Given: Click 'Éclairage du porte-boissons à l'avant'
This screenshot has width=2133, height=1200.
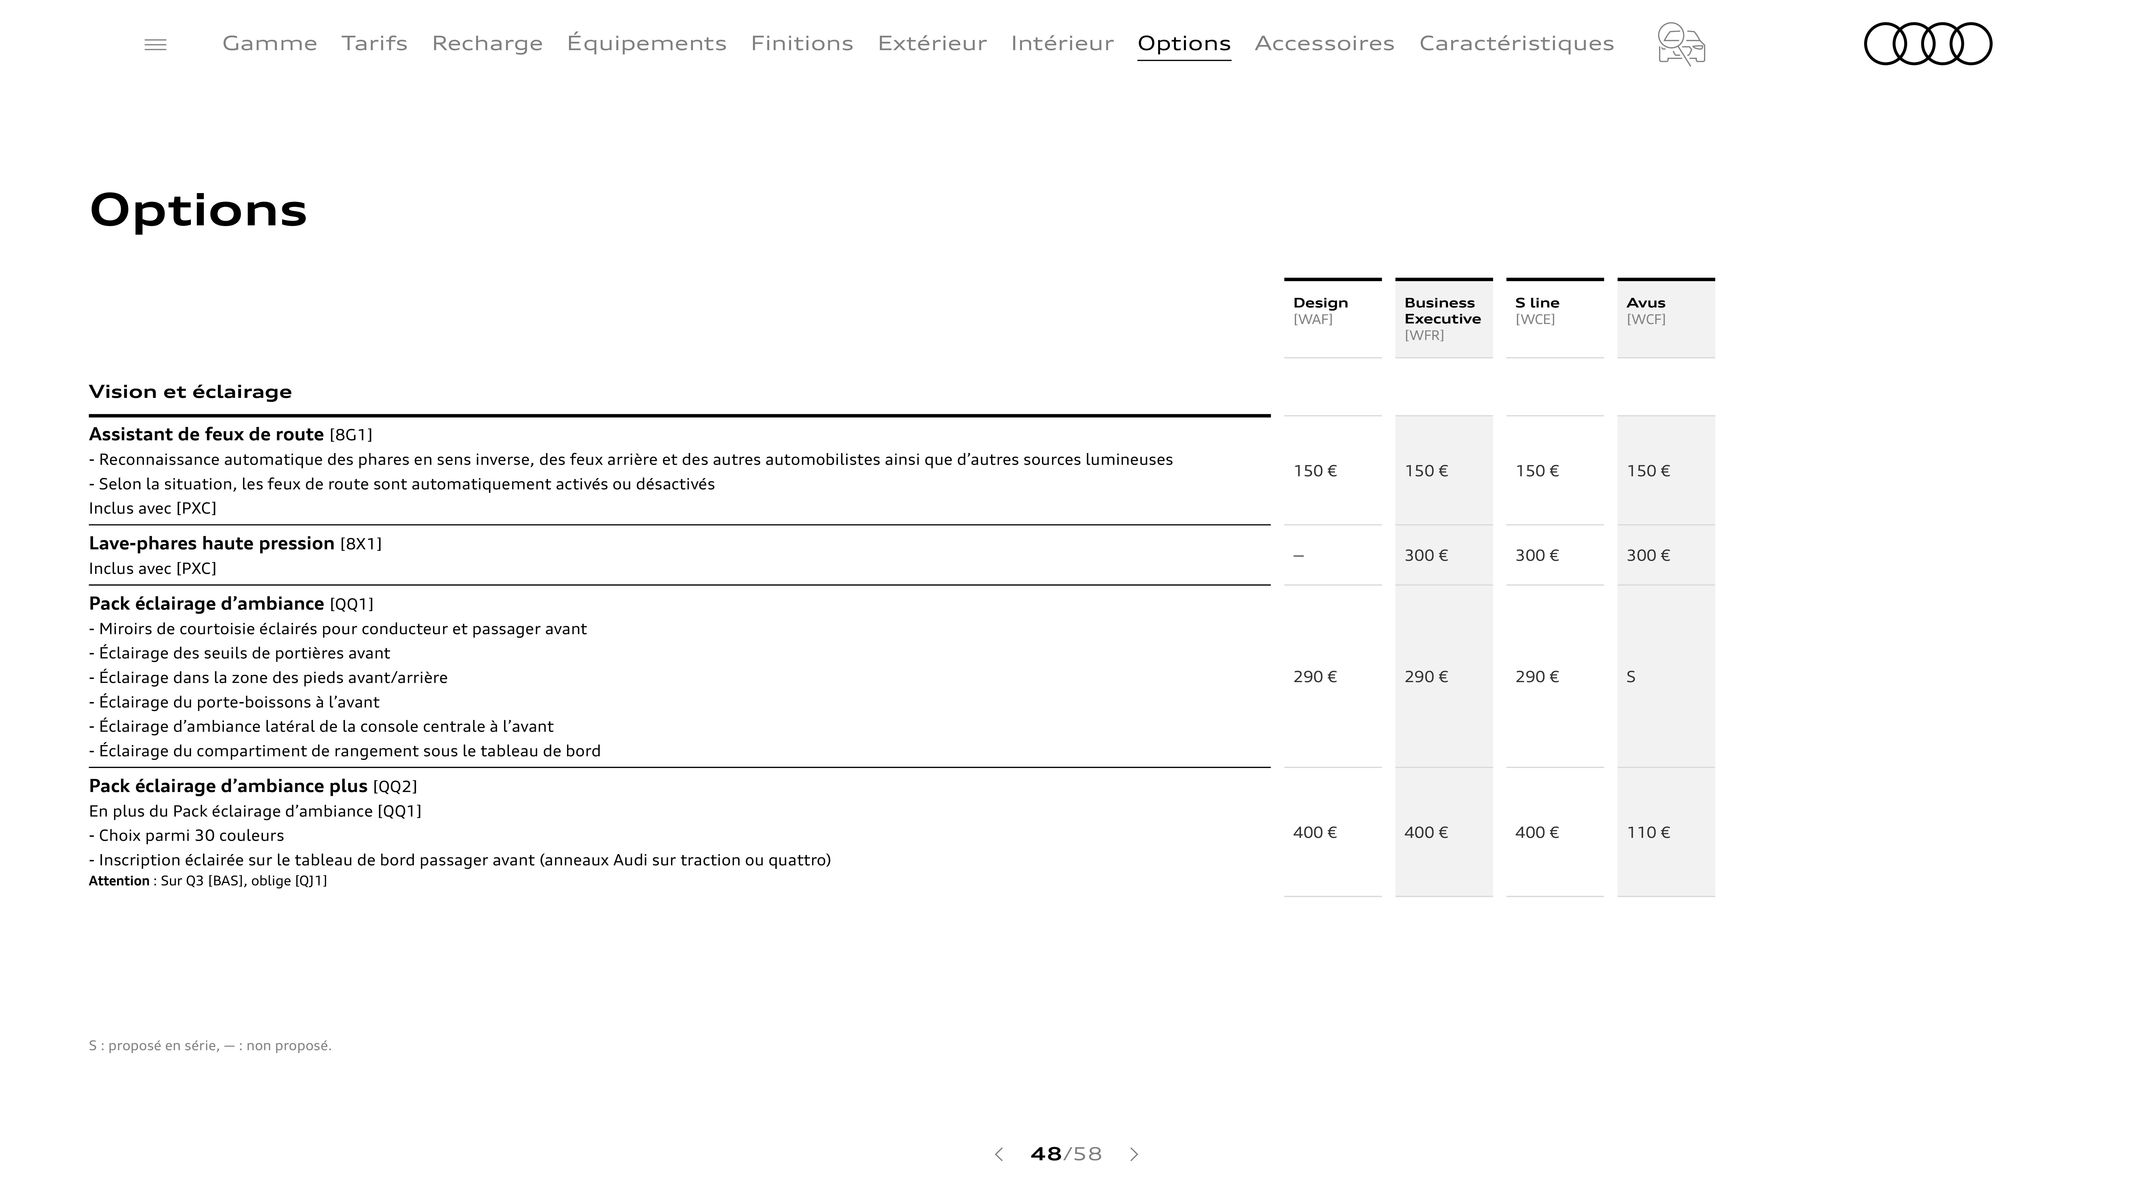Looking at the screenshot, I should (234, 702).
